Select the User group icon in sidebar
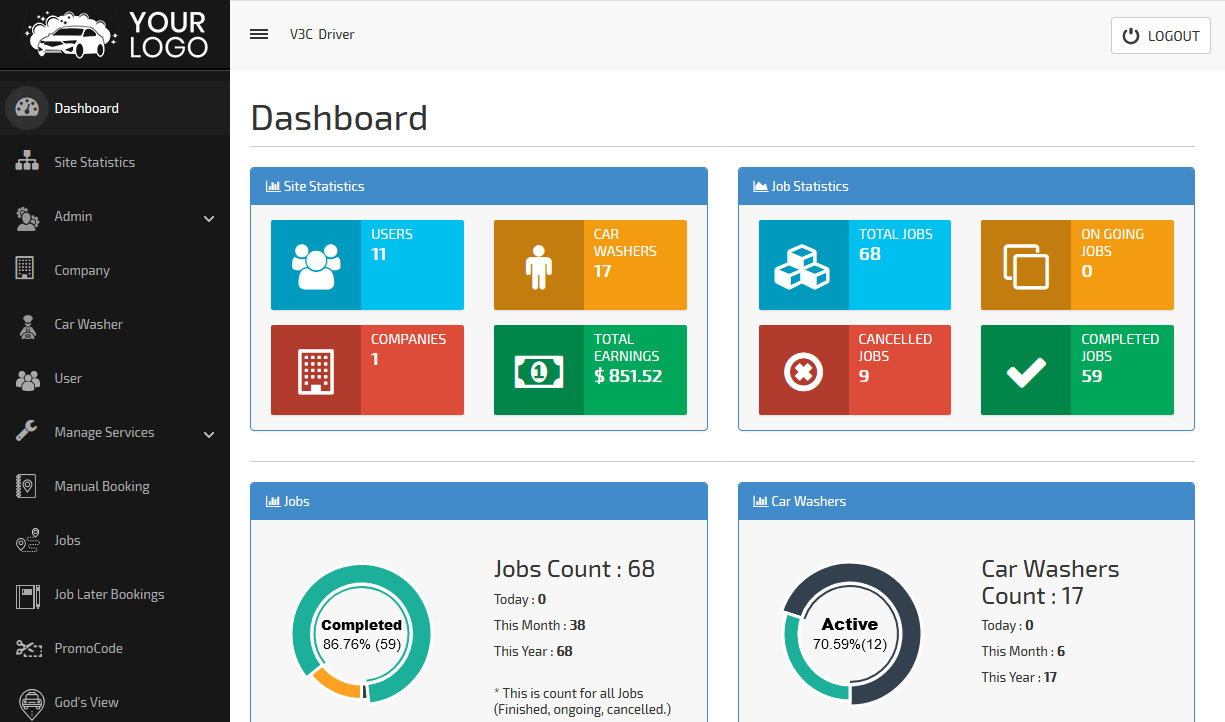 [27, 379]
